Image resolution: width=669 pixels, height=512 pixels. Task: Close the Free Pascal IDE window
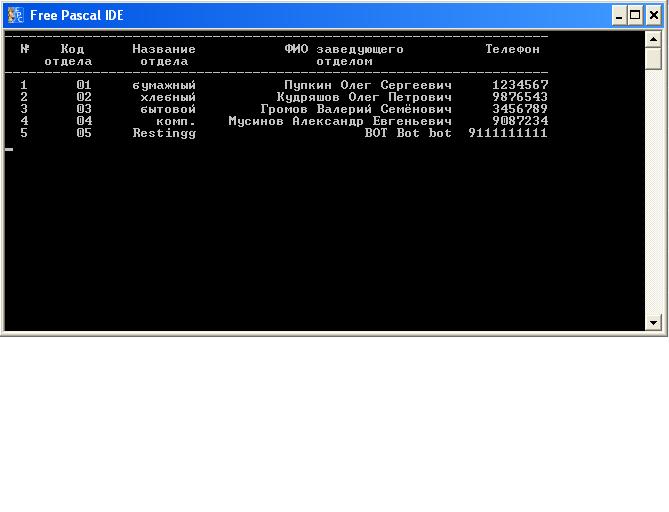point(653,15)
